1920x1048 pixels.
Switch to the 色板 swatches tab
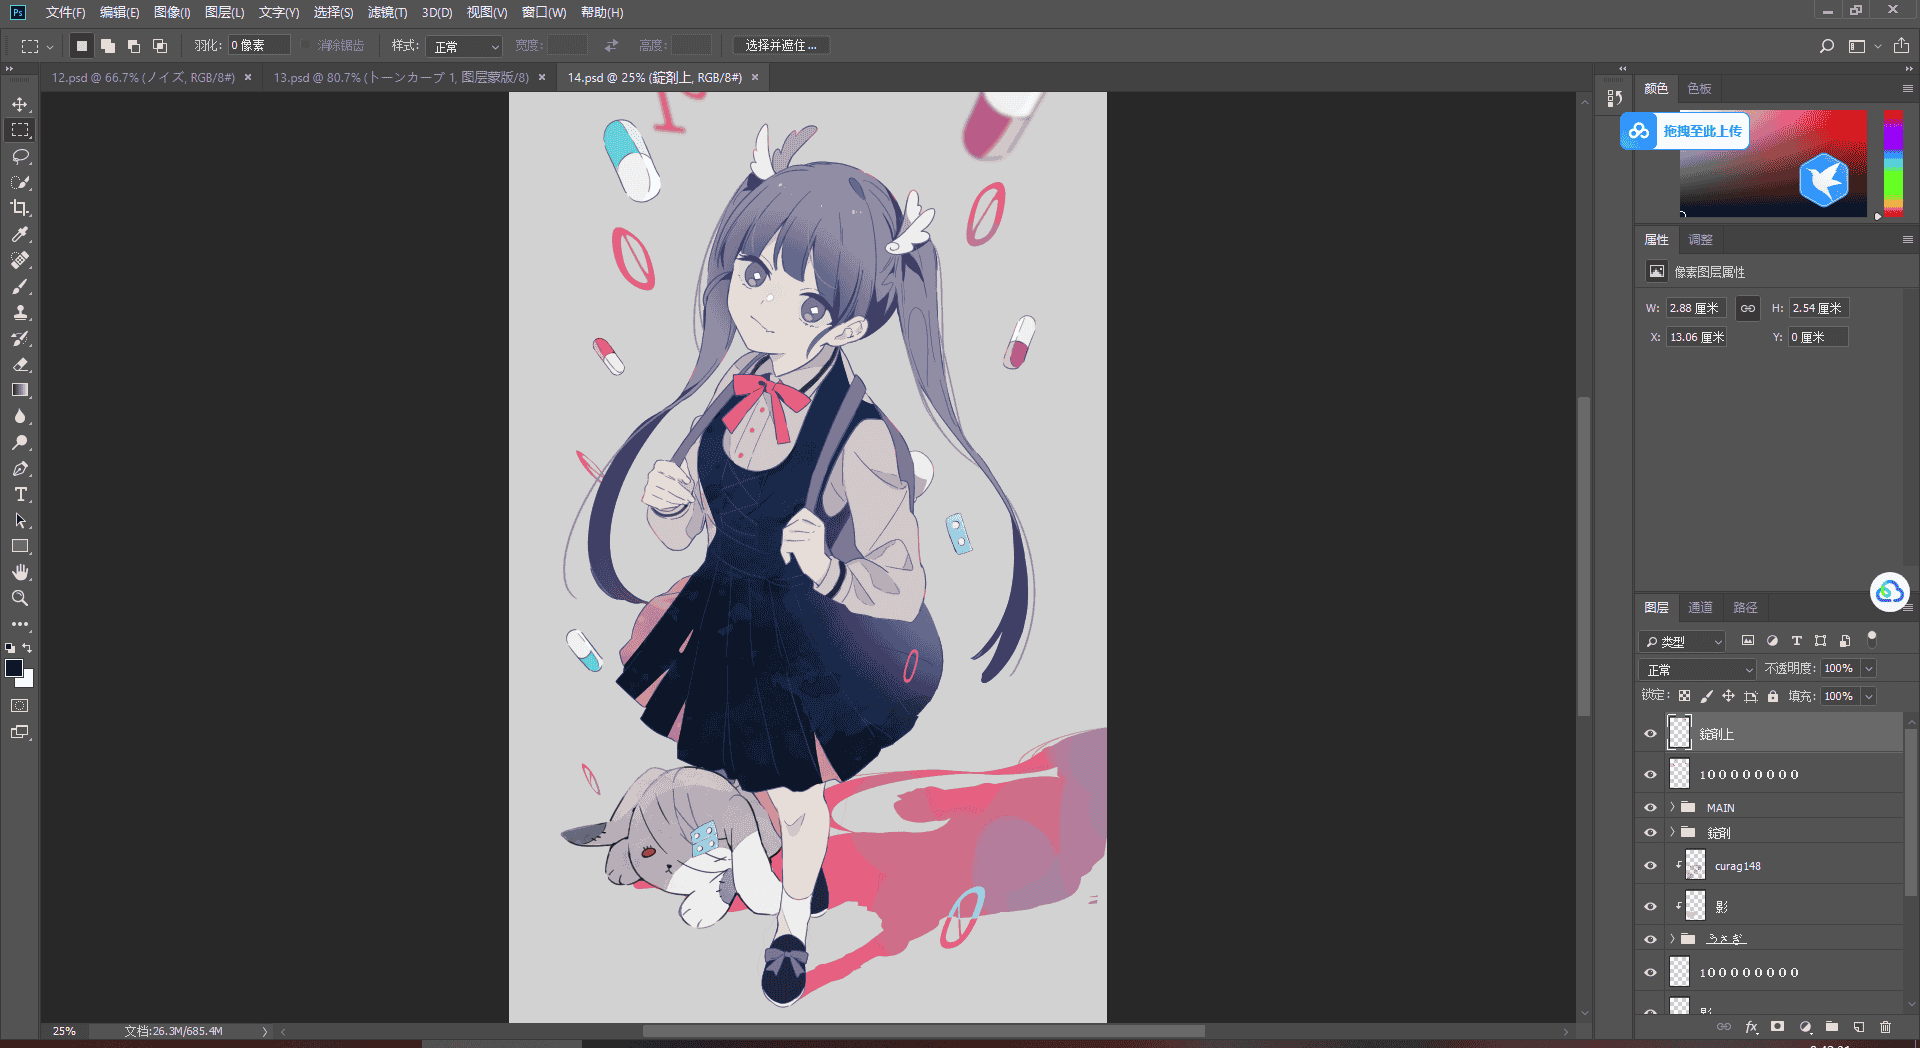pos(1699,89)
